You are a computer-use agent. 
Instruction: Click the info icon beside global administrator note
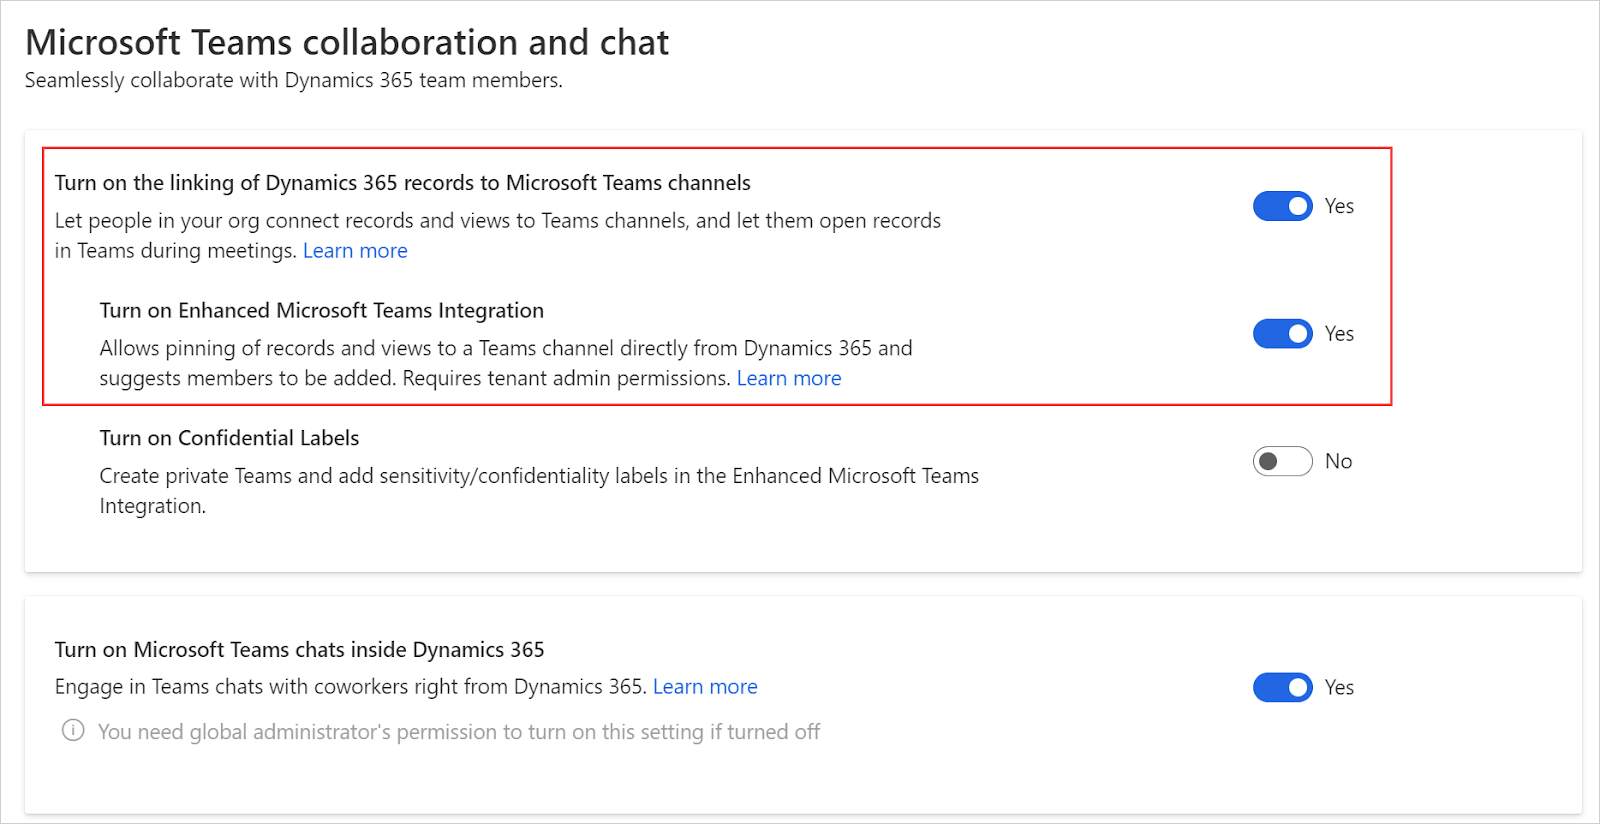73,731
